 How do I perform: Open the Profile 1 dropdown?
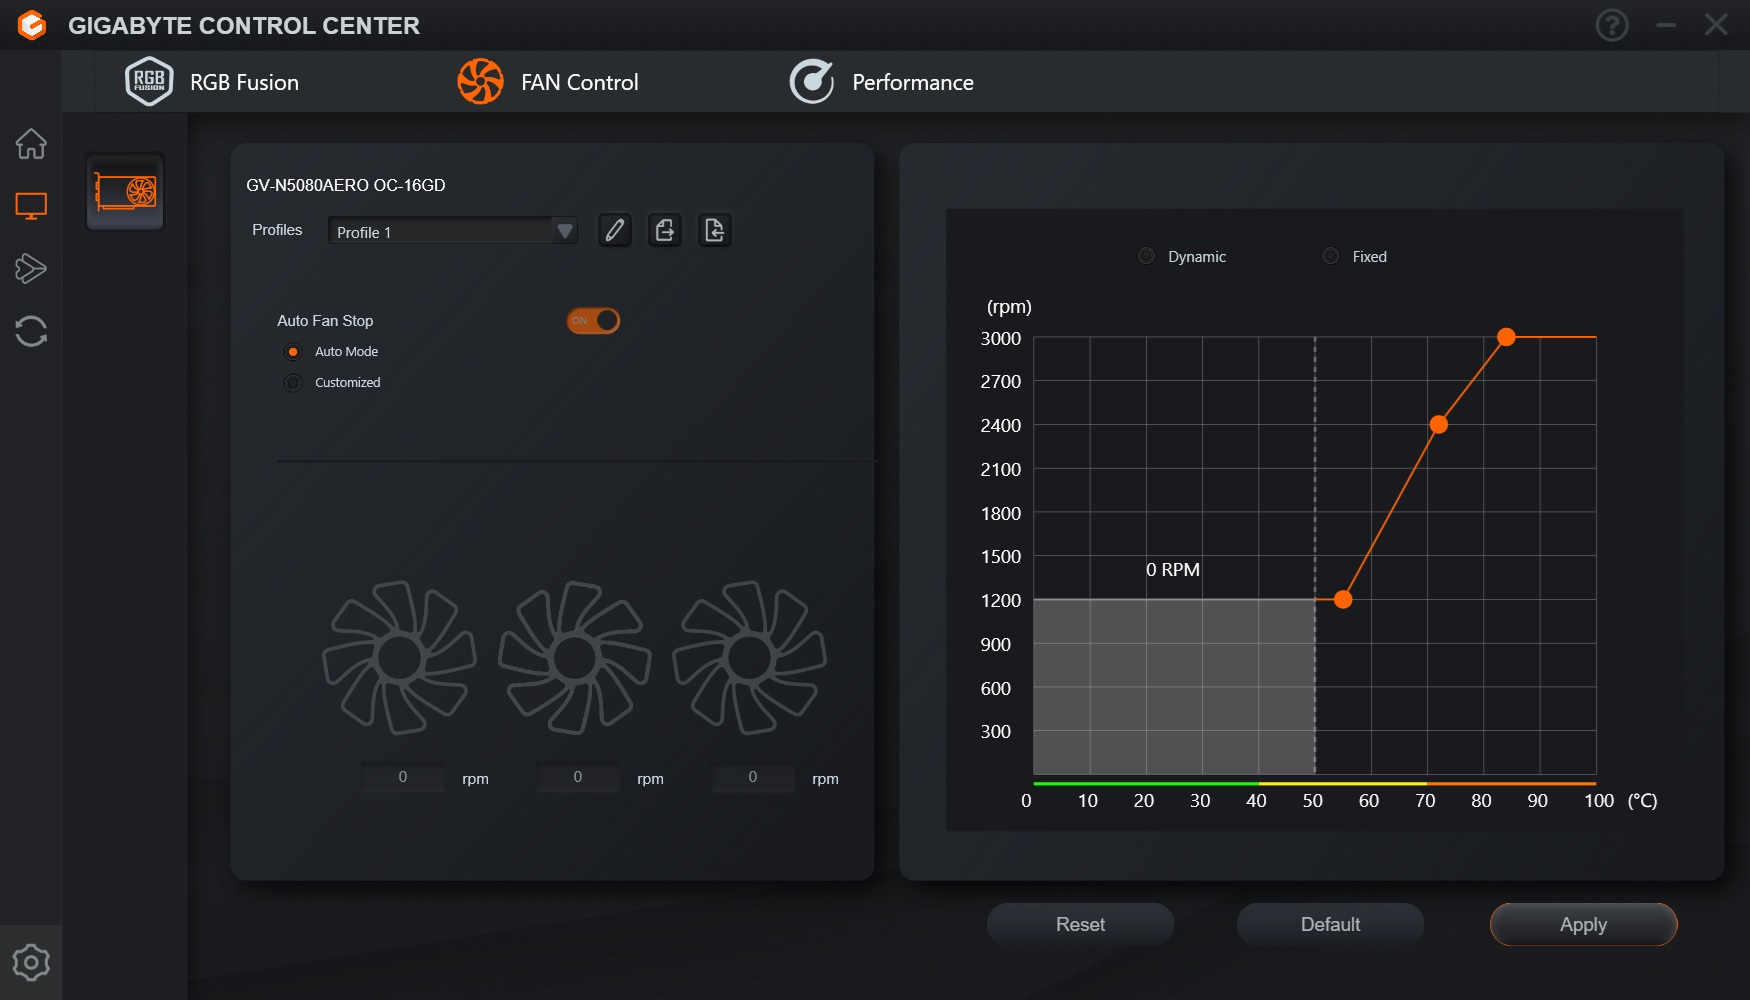click(x=453, y=231)
